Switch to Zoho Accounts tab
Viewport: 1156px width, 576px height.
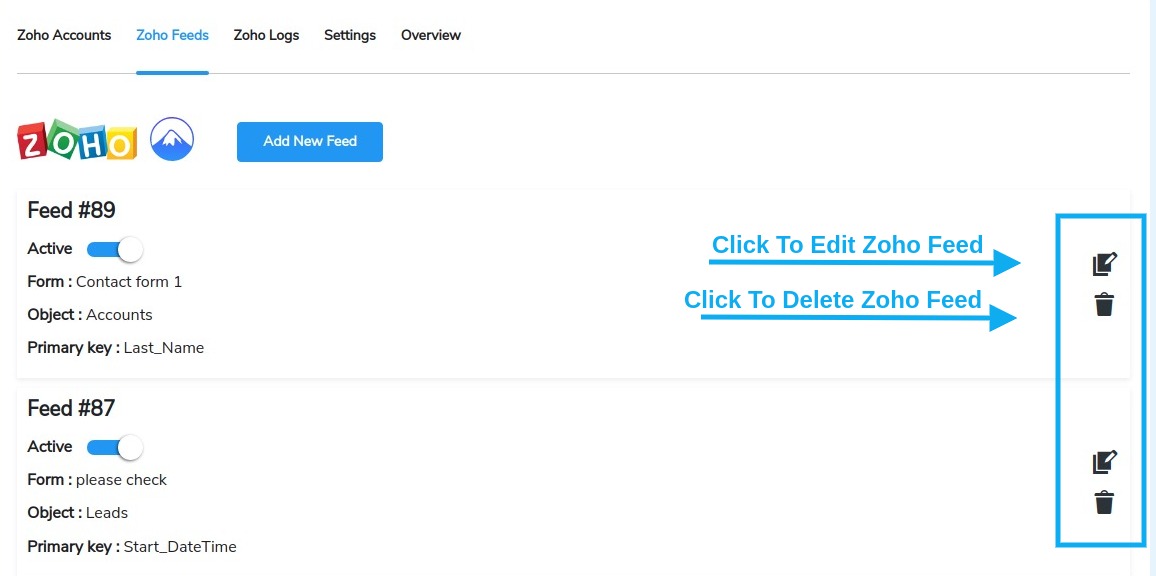(x=64, y=35)
